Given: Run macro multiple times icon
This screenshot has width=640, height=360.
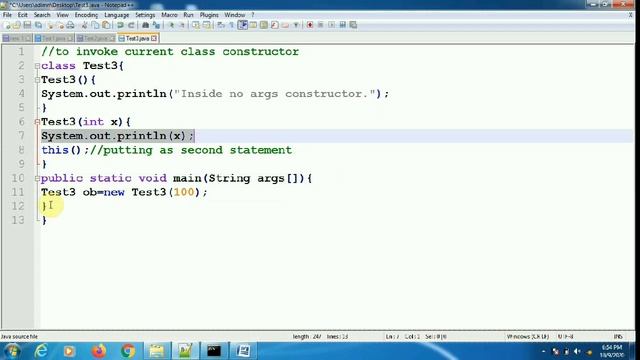Looking at the screenshot, I should pyautogui.click(x=342, y=25).
